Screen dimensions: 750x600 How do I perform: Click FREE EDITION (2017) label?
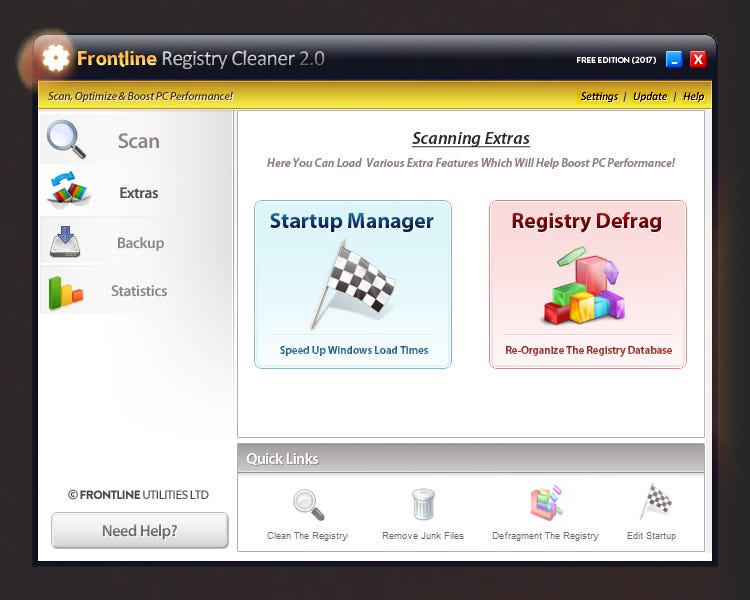[x=616, y=60]
